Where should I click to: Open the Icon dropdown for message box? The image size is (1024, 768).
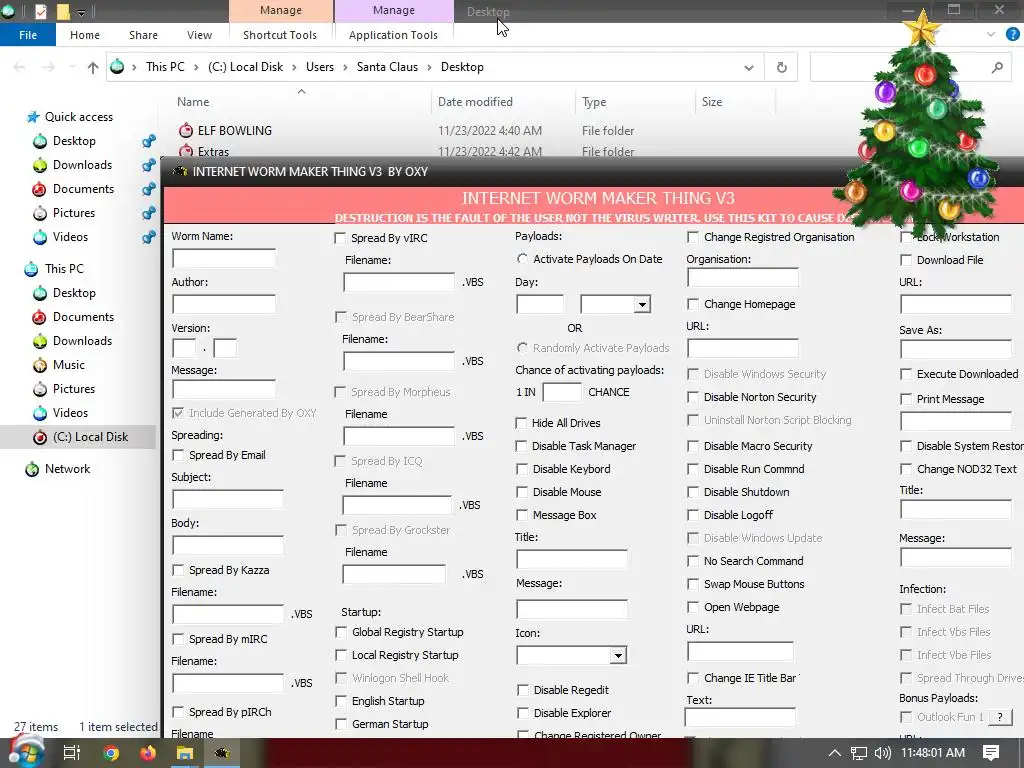tap(618, 655)
